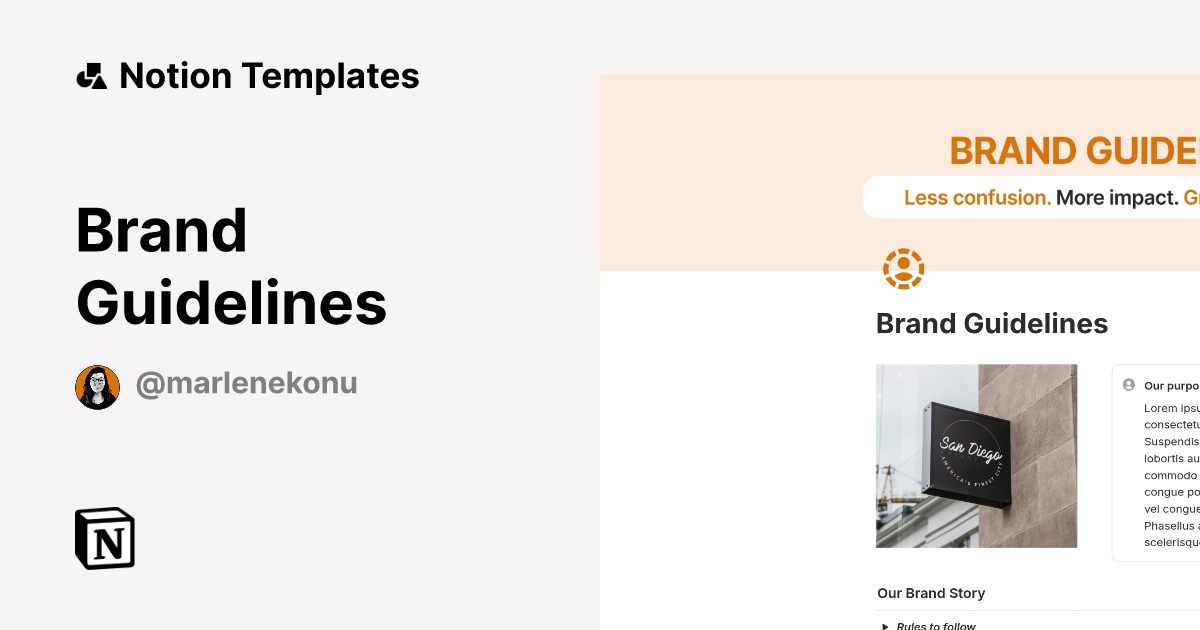Click the Notion cube logo
Screen dimensions: 1200x630
pyautogui.click(x=105, y=539)
